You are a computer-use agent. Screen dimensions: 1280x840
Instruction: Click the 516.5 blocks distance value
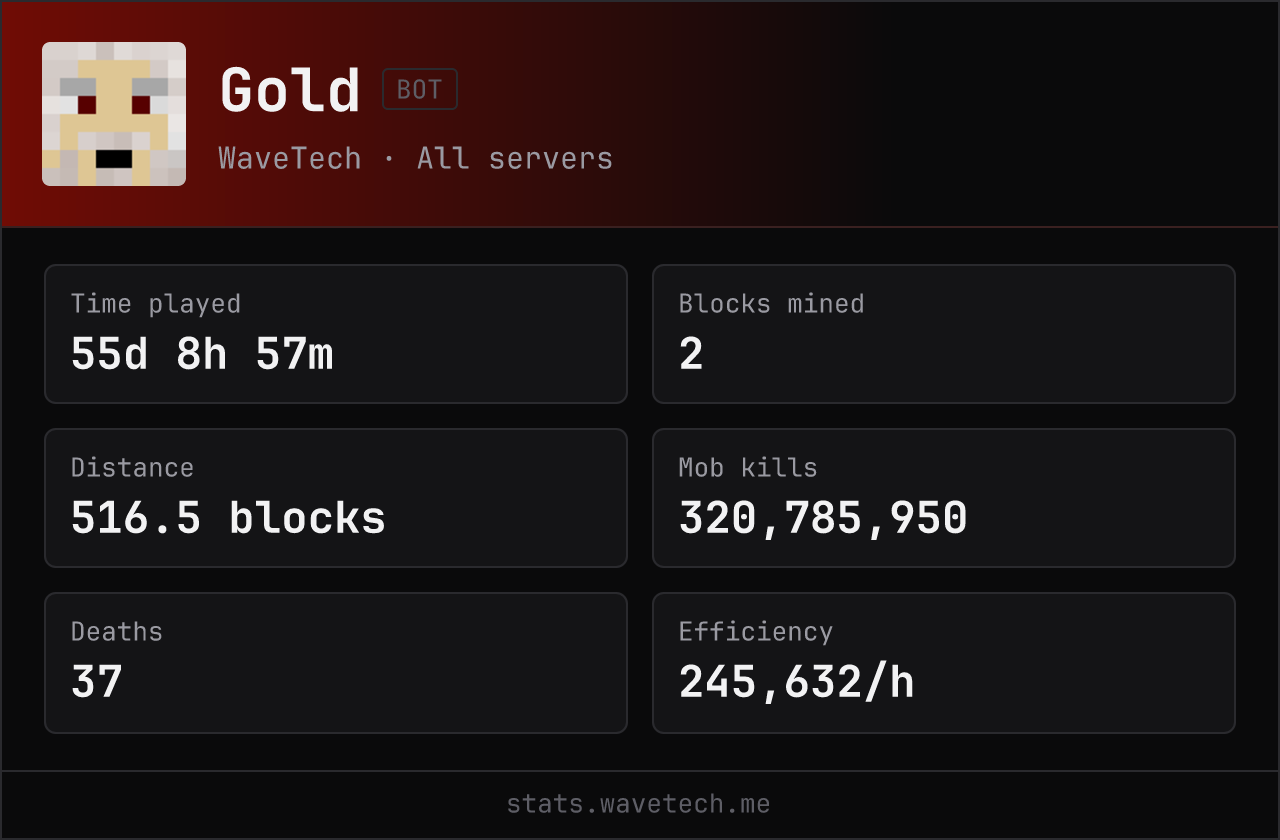228,518
